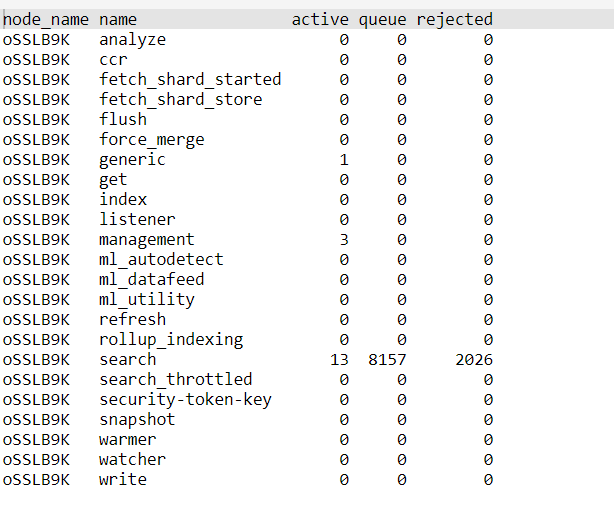This screenshot has height=528, width=614.
Task: Click the write row node name
Action: point(36,480)
